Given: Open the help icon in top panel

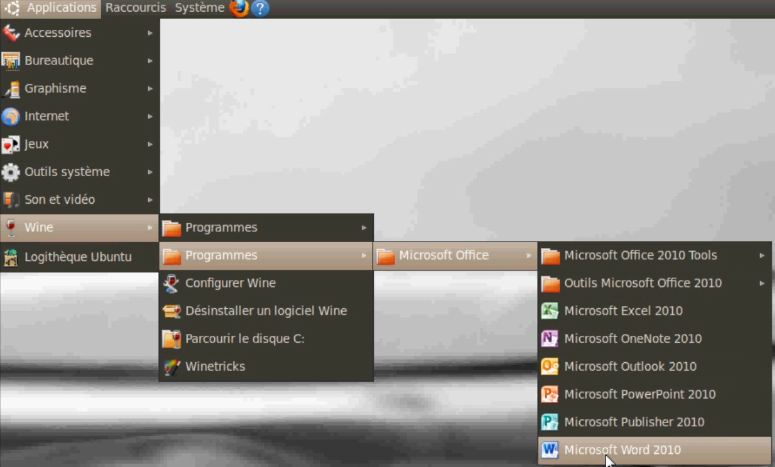Looking at the screenshot, I should pyautogui.click(x=260, y=8).
